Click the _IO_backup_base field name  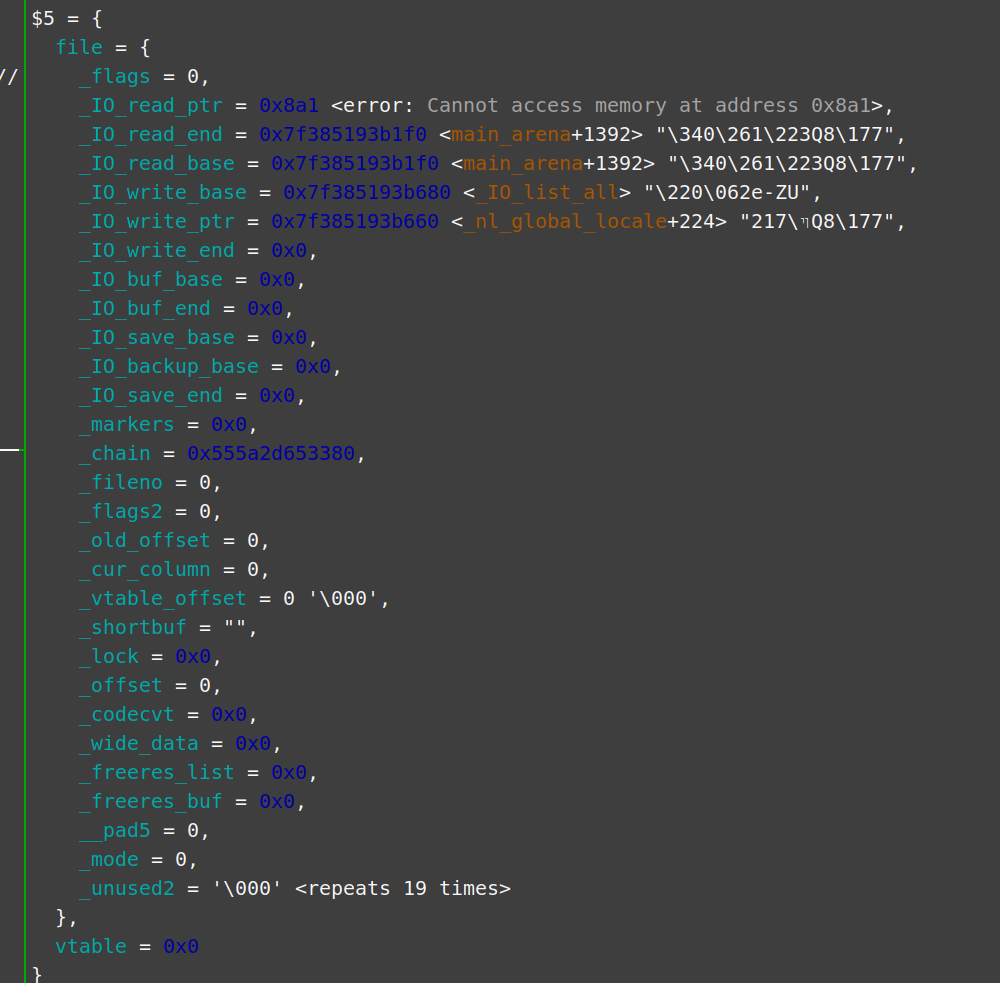pos(169,367)
